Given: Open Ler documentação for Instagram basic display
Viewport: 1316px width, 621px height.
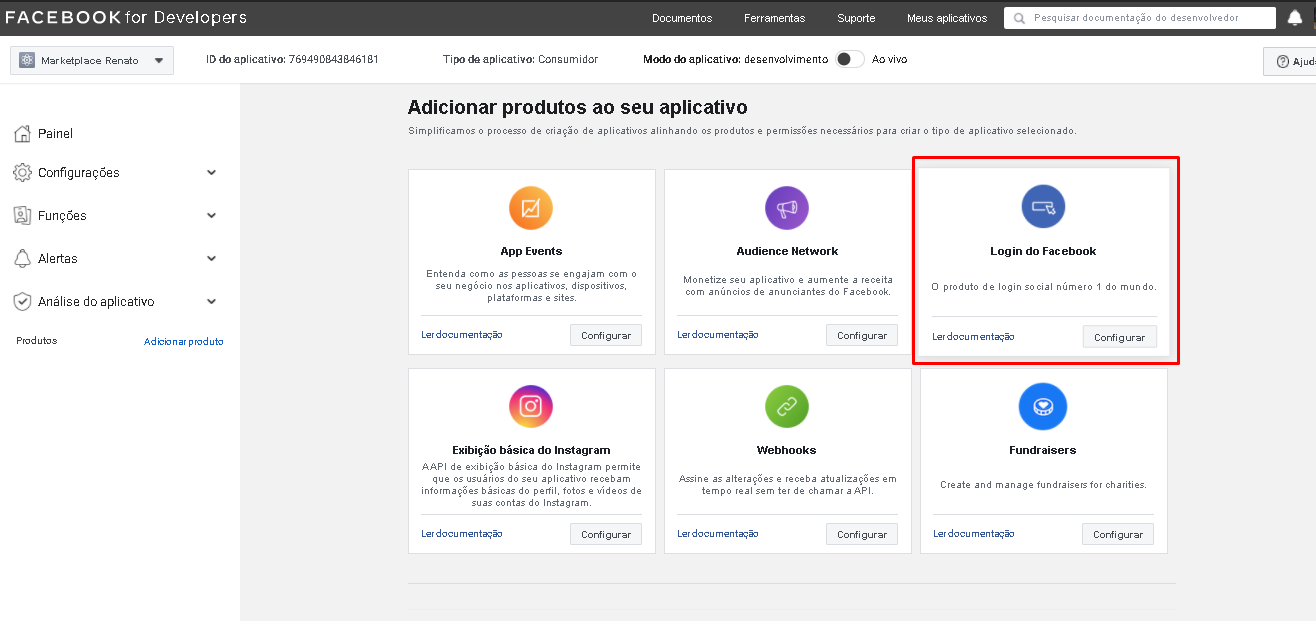Looking at the screenshot, I should click(462, 534).
